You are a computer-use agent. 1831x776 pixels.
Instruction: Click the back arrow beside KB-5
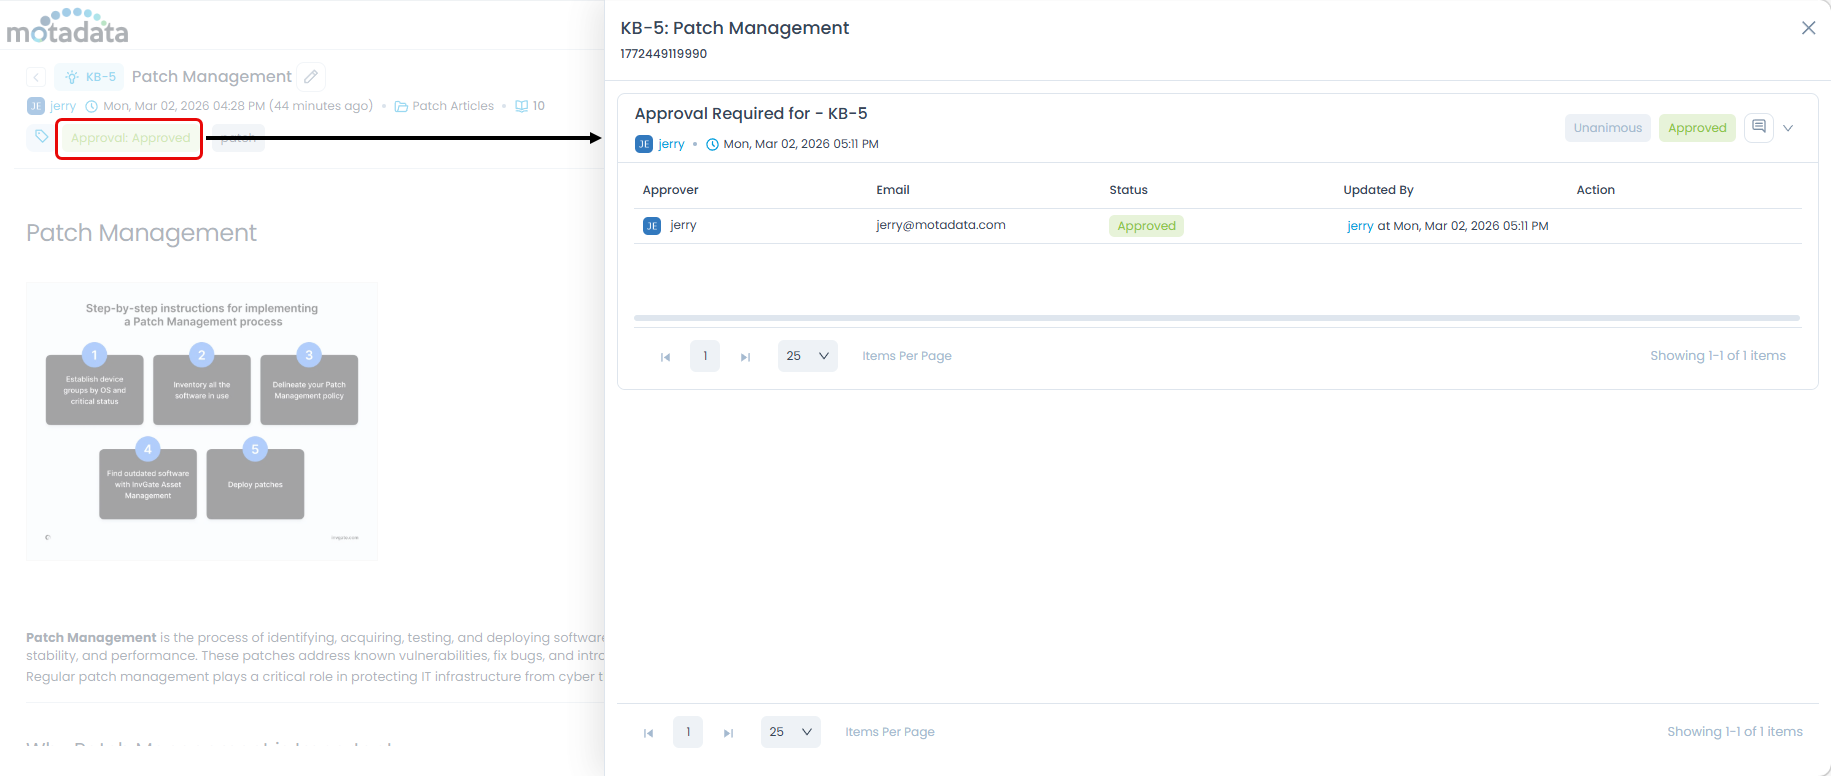36,77
